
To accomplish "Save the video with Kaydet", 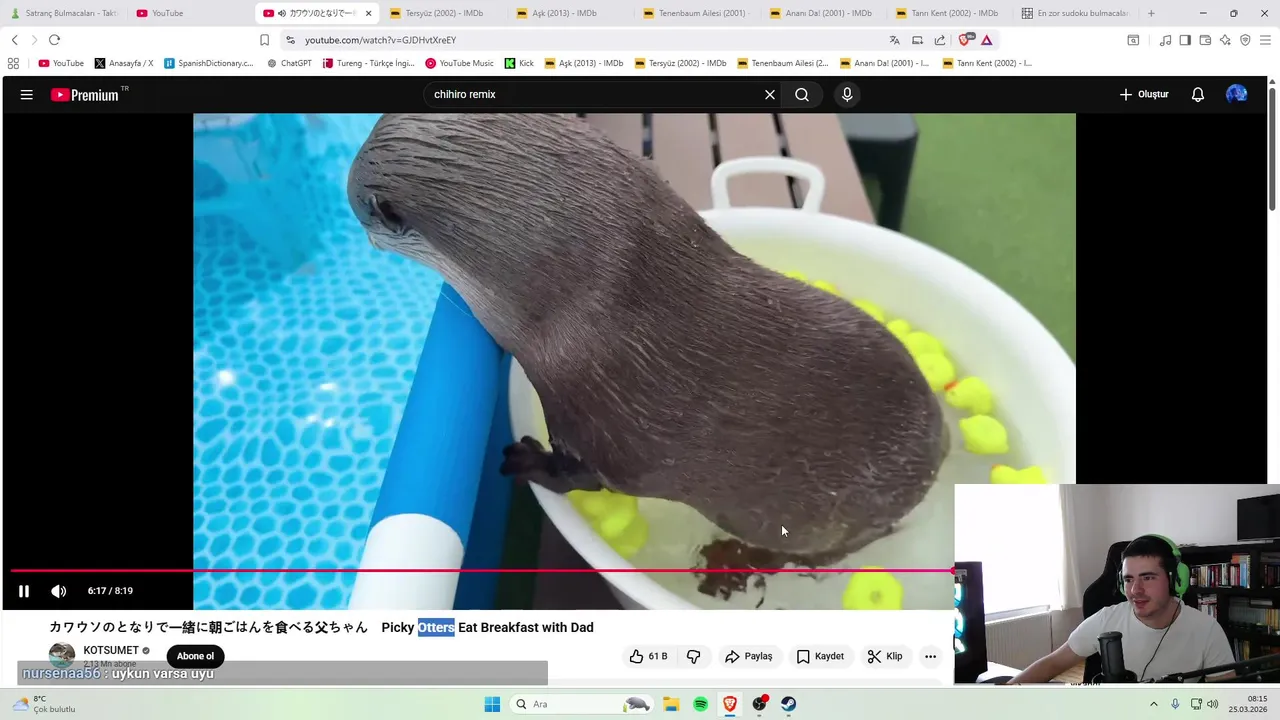I will (820, 656).
